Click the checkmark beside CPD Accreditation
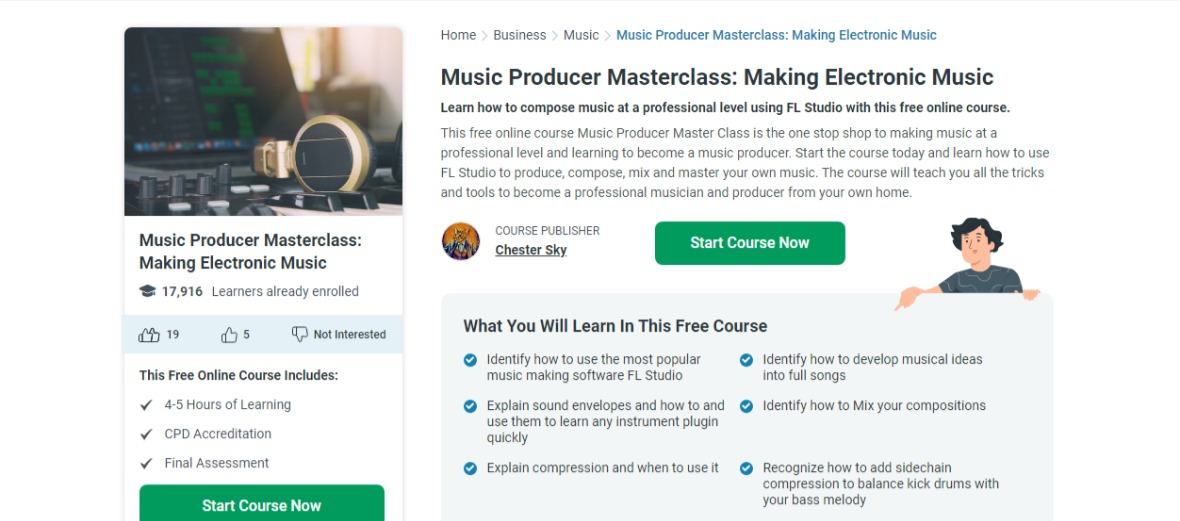The height and width of the screenshot is (521, 1180). click(146, 434)
